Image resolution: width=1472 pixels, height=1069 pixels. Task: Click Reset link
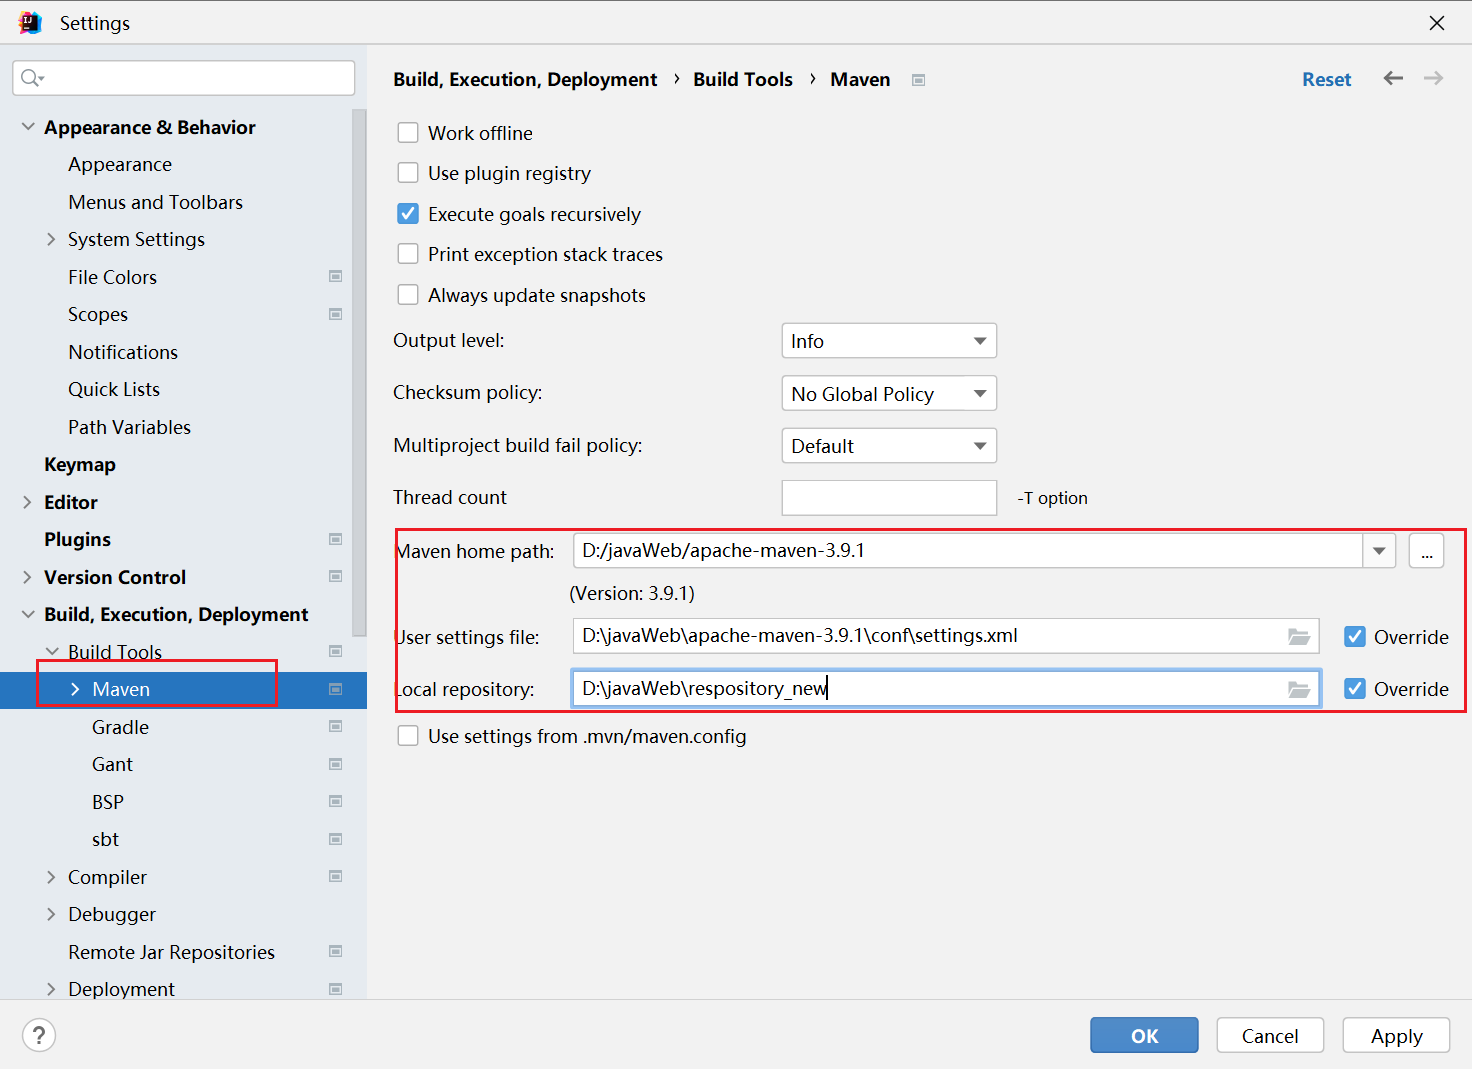coord(1326,79)
